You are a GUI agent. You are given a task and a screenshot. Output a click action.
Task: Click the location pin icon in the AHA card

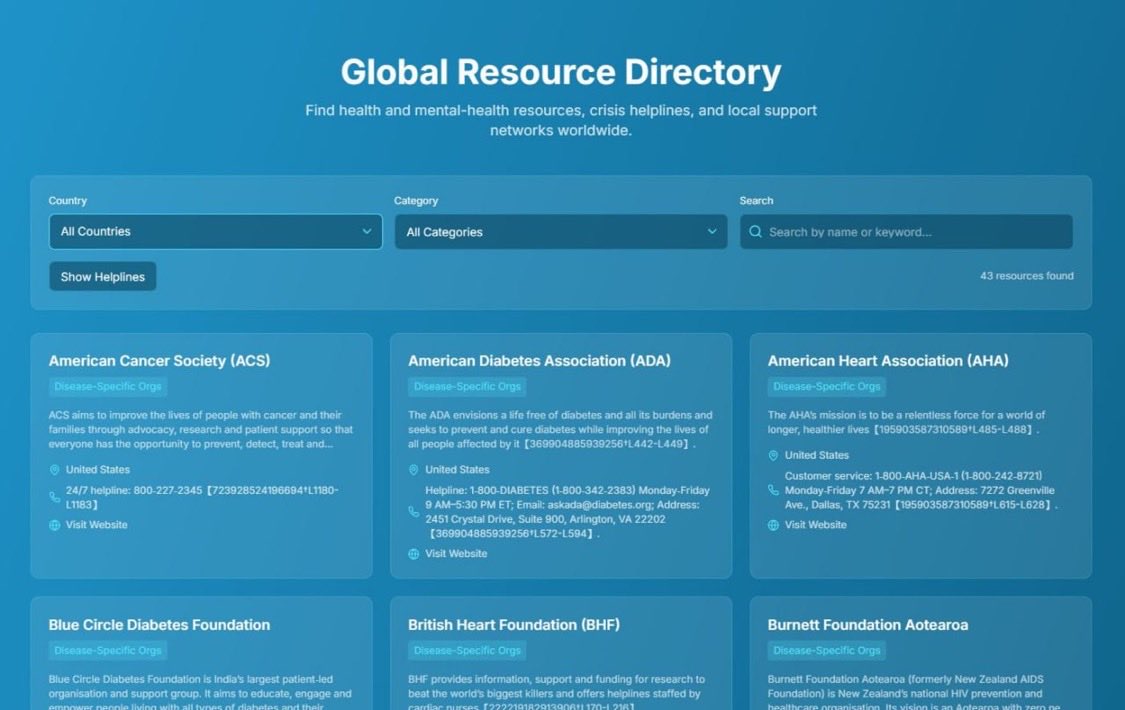(773, 455)
